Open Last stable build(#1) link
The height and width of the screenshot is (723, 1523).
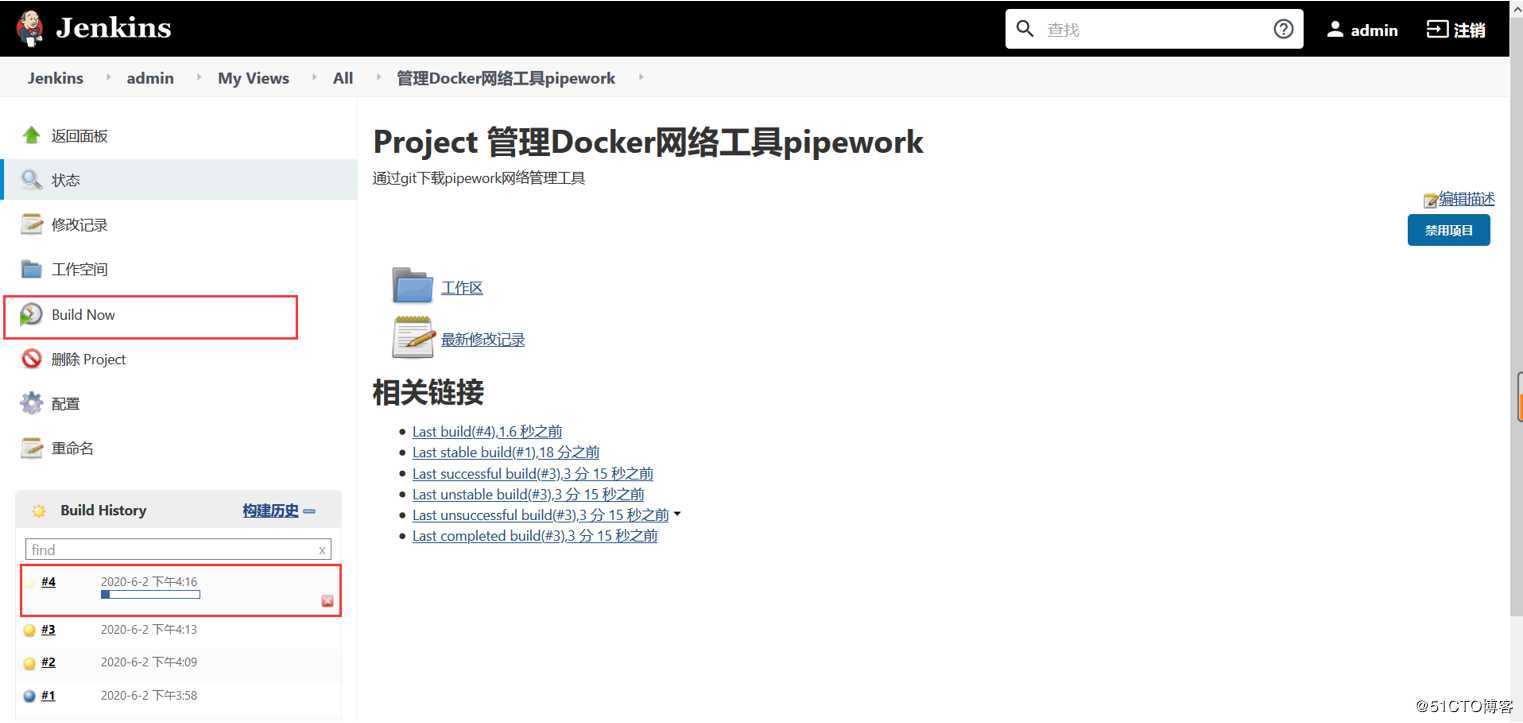tap(506, 452)
